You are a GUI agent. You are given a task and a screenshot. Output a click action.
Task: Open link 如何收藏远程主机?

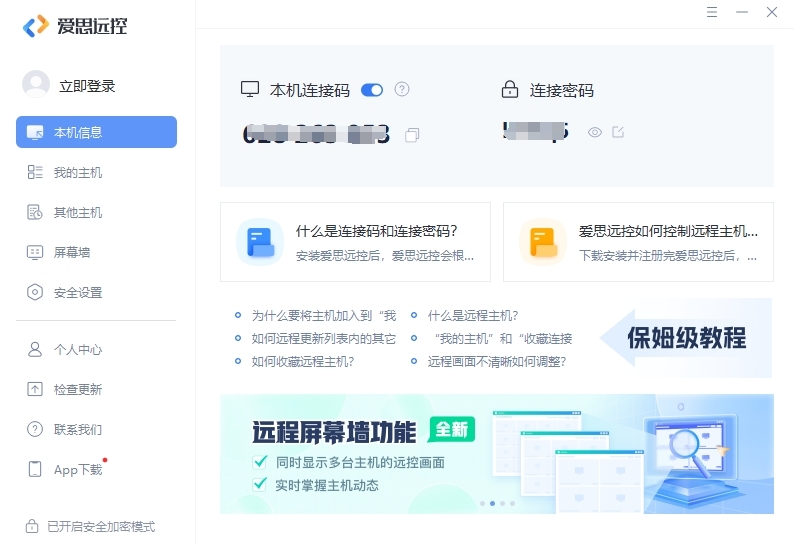(303, 361)
